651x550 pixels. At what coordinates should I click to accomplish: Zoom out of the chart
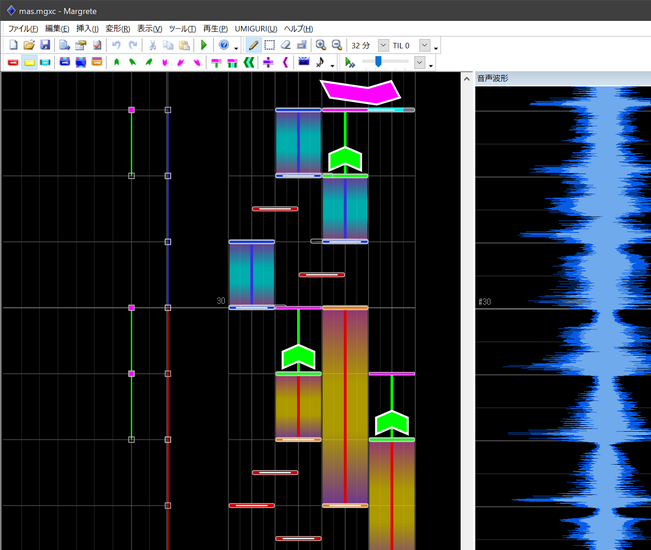click(337, 45)
